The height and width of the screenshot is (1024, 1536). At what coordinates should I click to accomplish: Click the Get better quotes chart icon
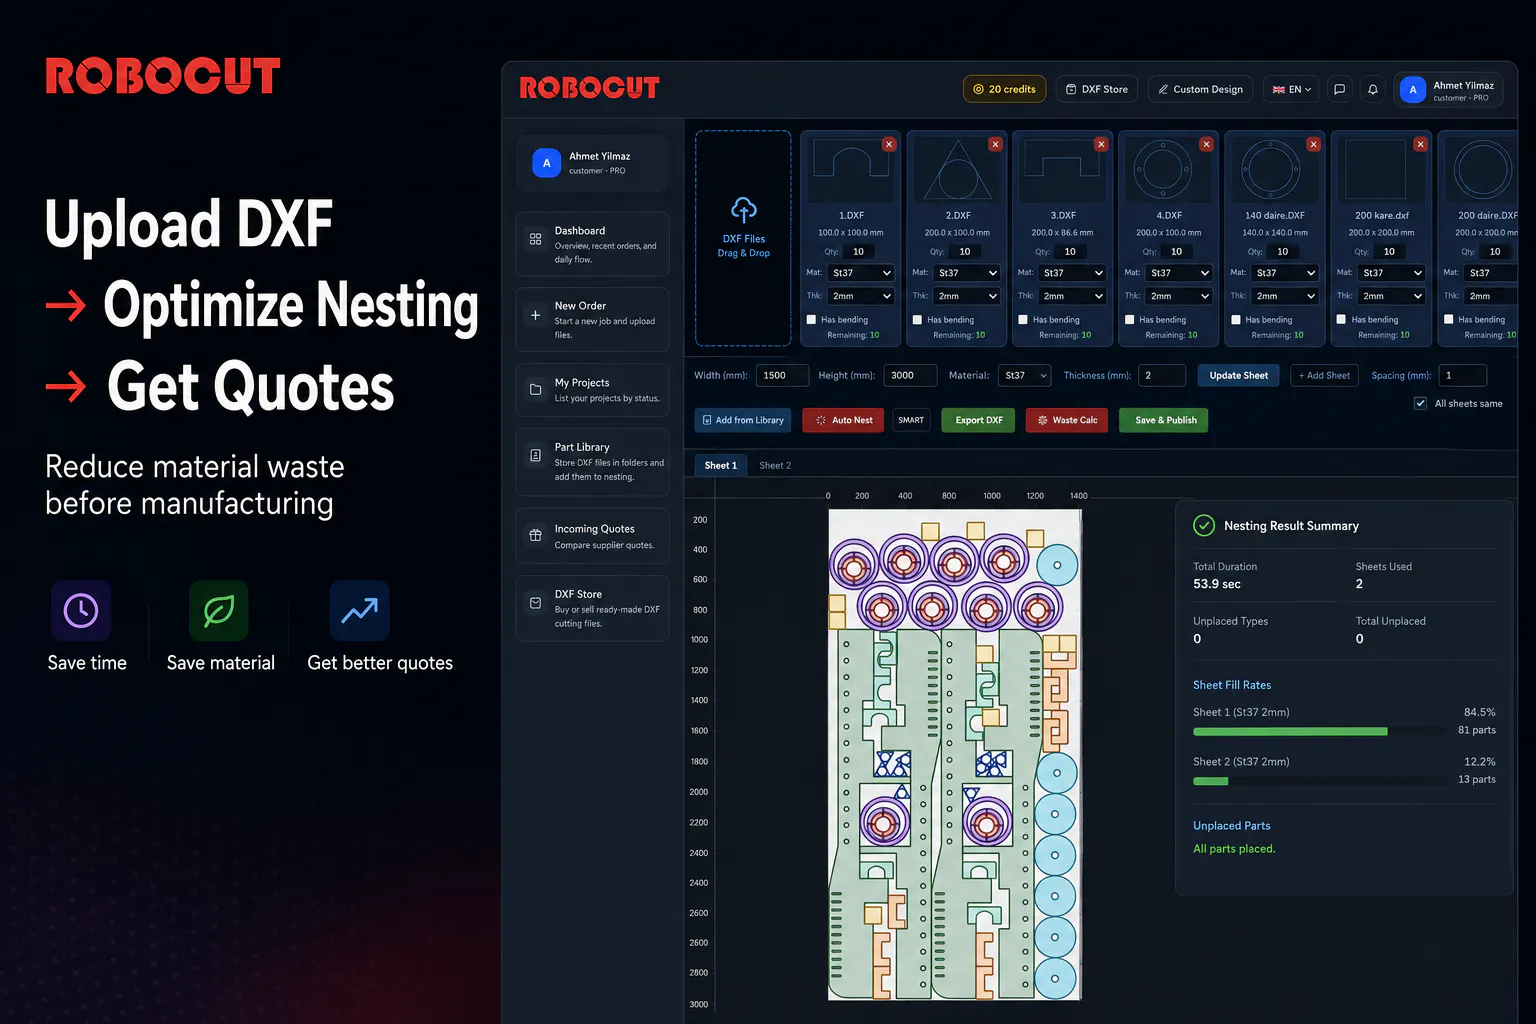point(360,610)
